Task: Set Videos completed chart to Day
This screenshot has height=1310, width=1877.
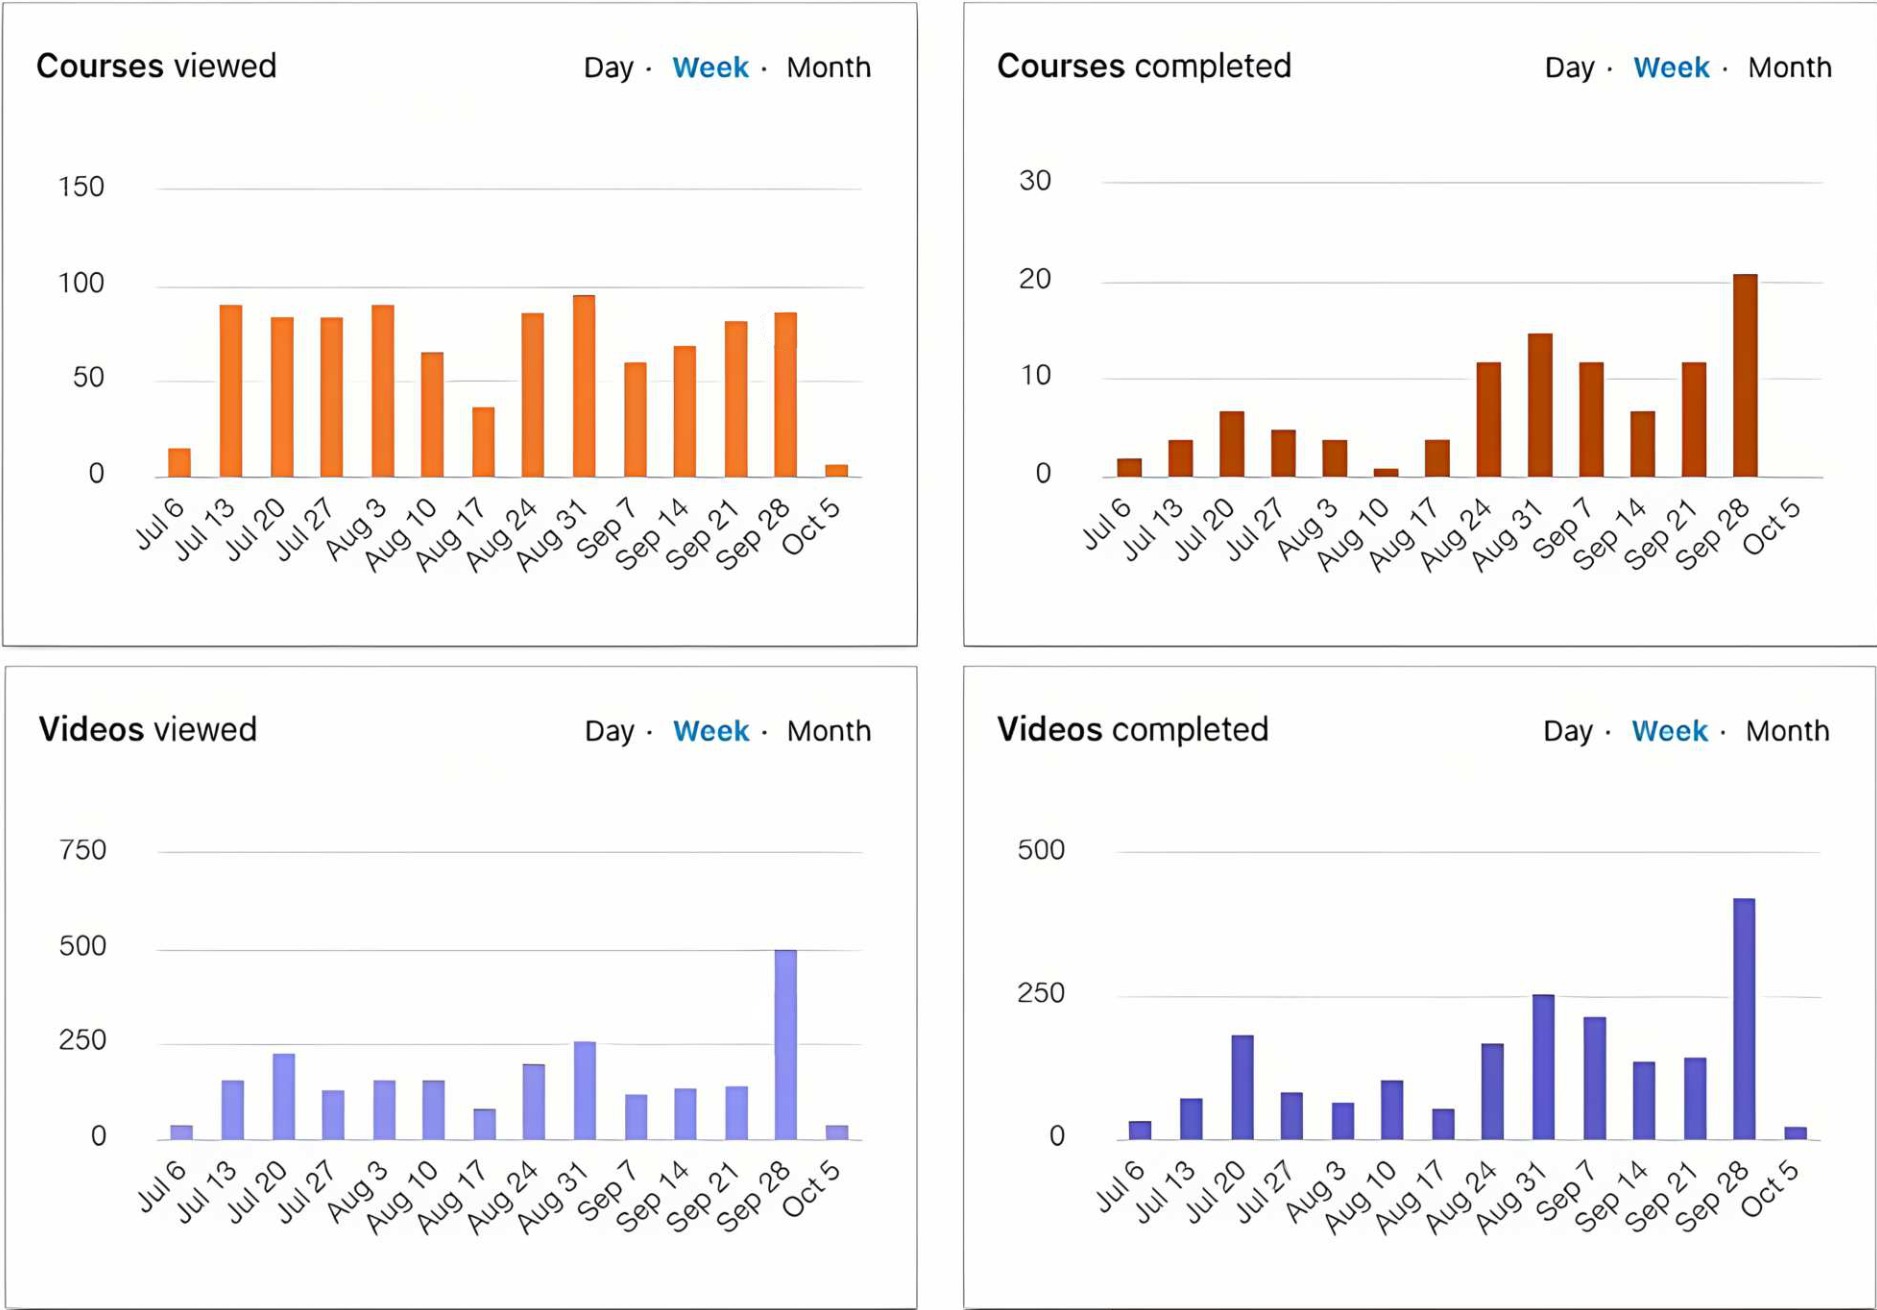Action: [1567, 731]
